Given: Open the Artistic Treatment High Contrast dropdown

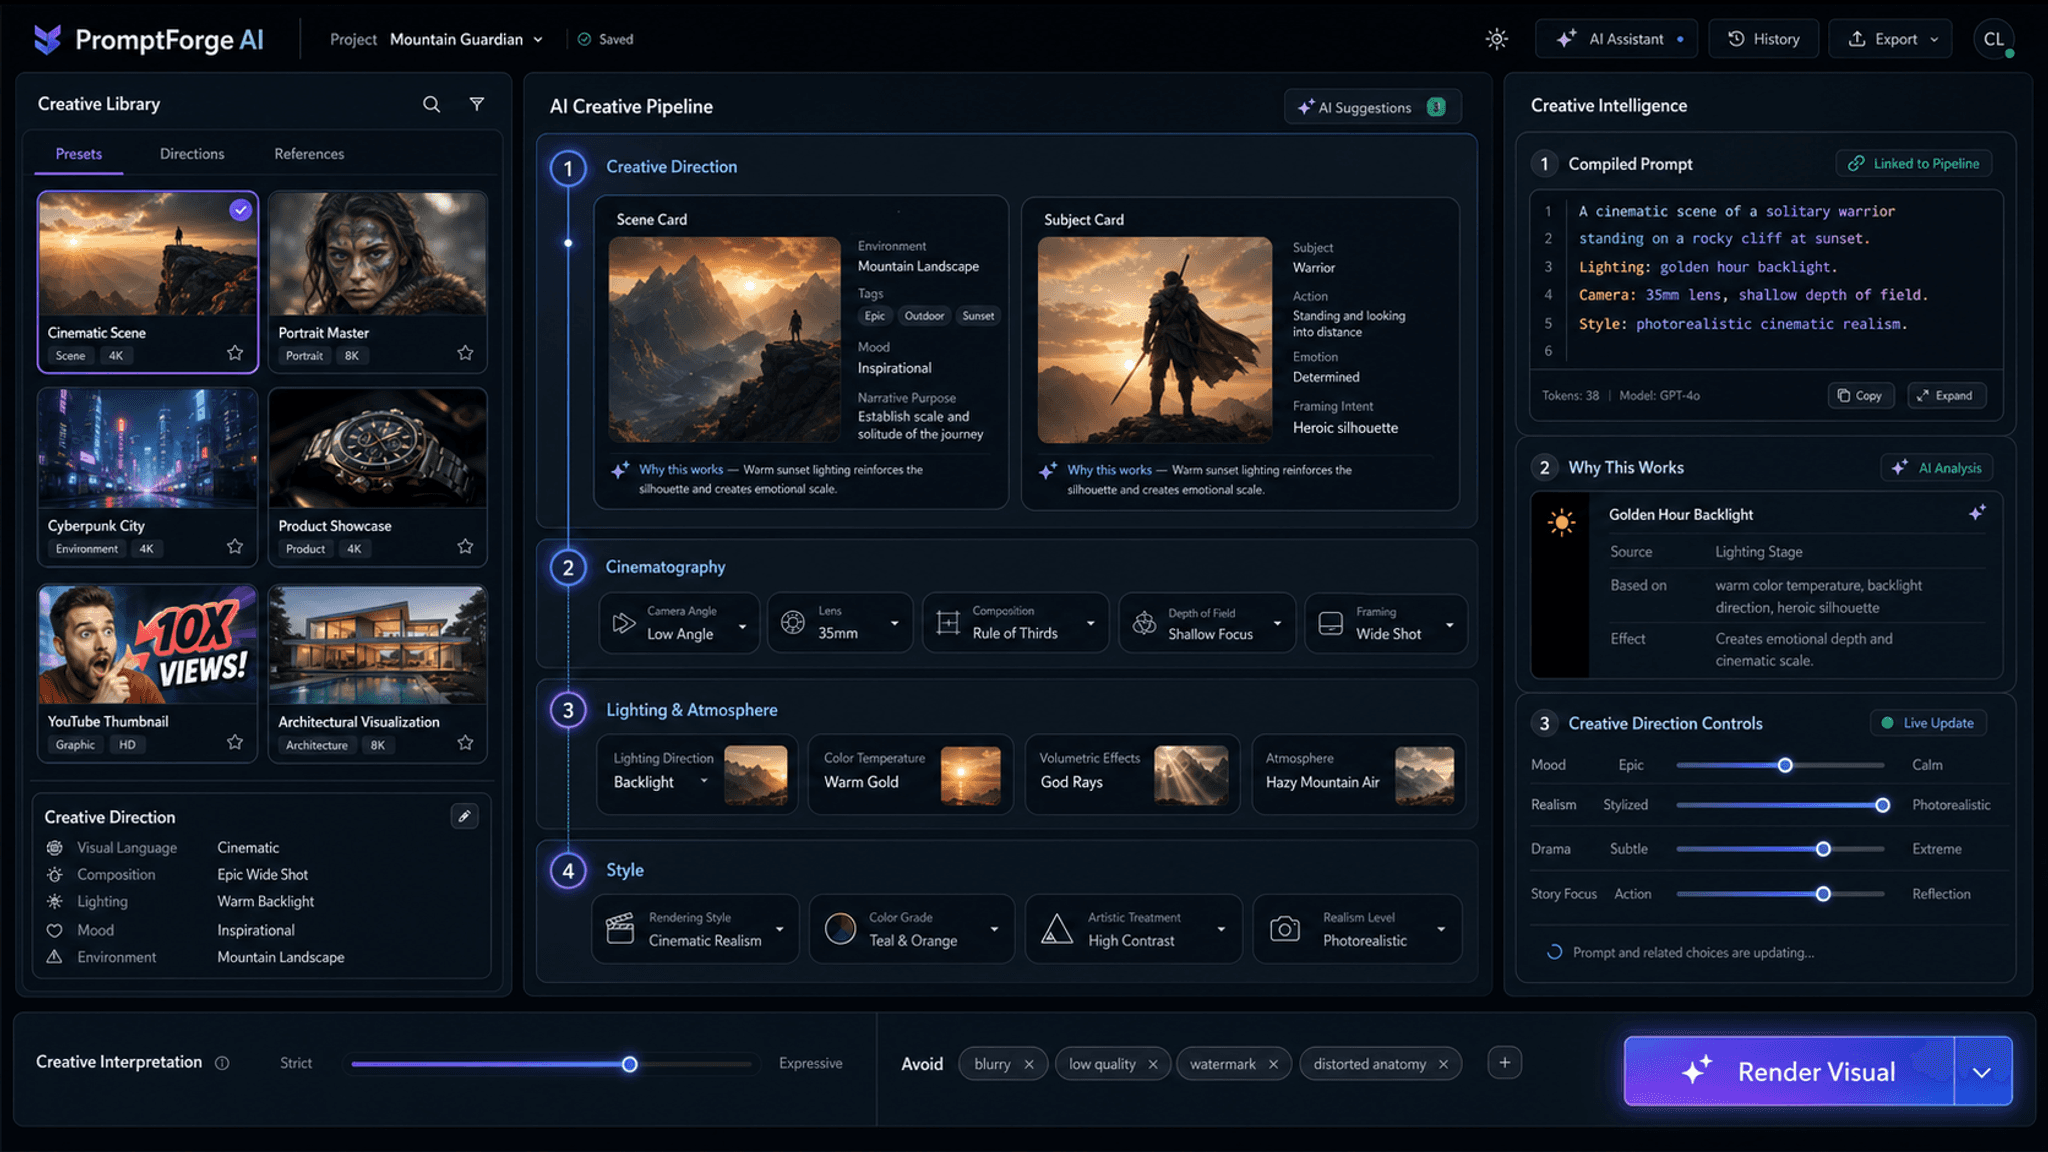Looking at the screenshot, I should 1133,929.
